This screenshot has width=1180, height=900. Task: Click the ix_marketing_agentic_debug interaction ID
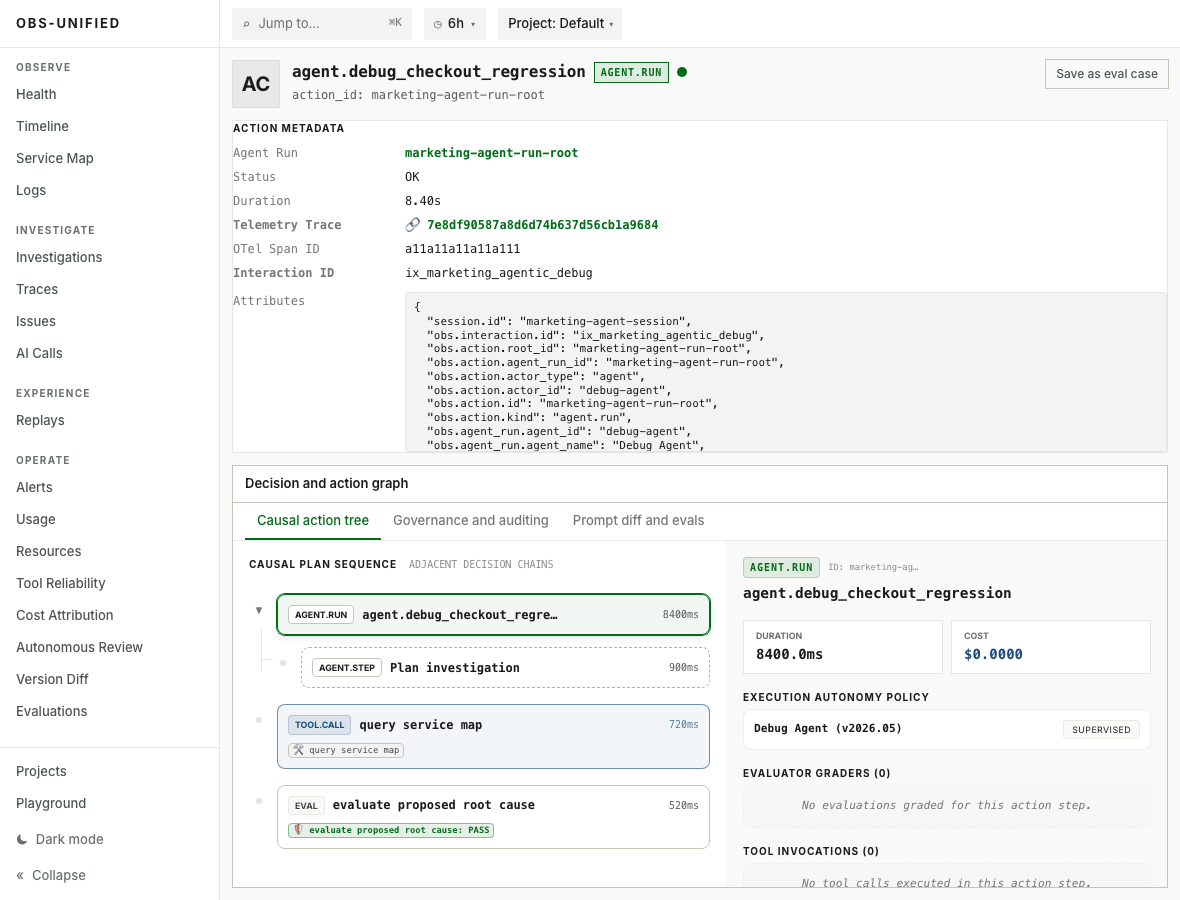pos(498,273)
